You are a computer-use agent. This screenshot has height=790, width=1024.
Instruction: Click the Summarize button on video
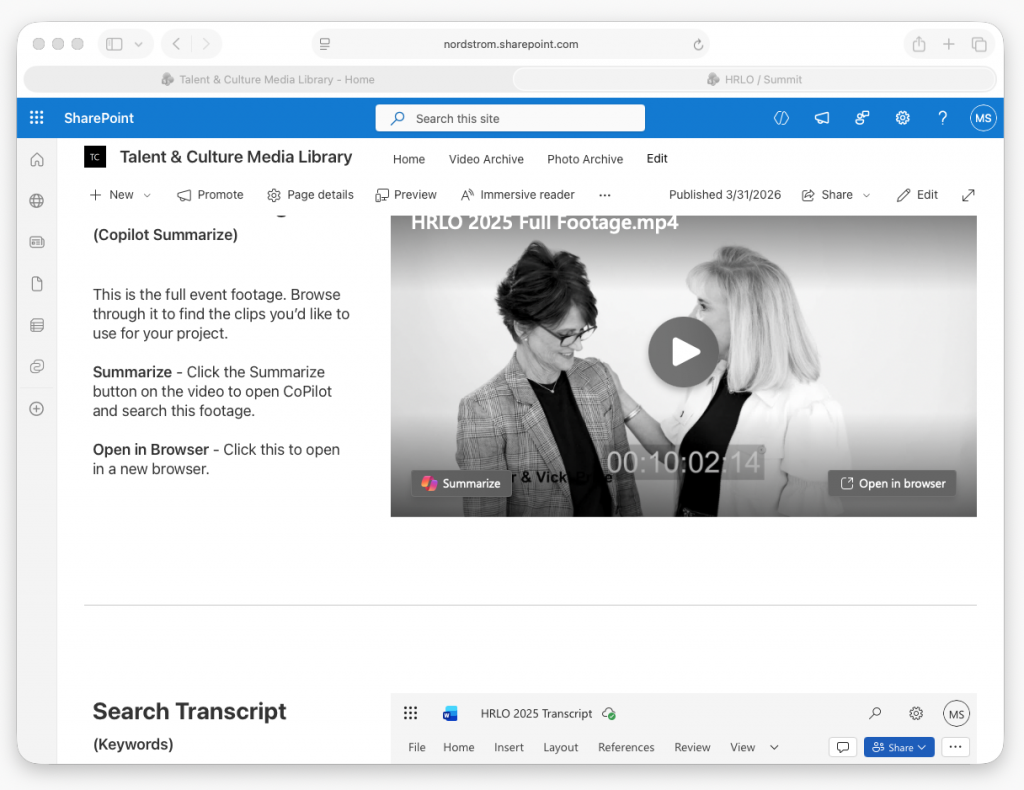[461, 483]
